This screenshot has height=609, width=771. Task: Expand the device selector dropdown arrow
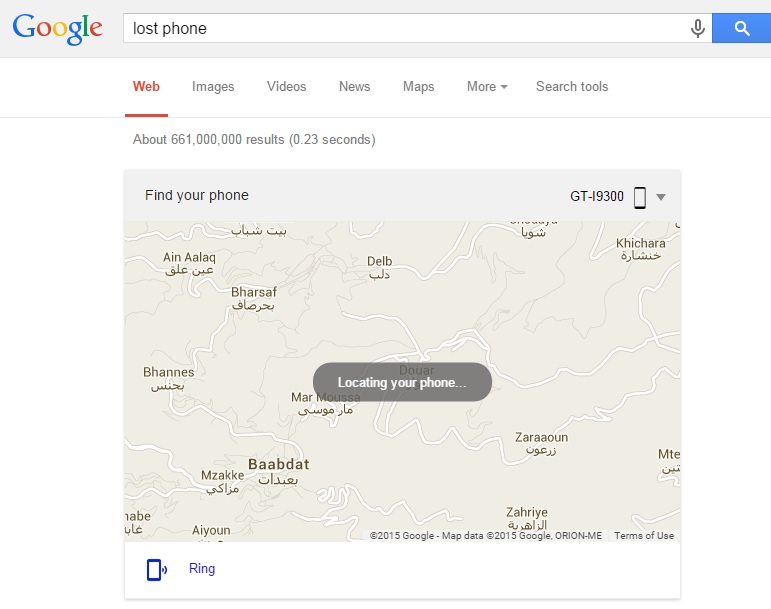point(661,198)
